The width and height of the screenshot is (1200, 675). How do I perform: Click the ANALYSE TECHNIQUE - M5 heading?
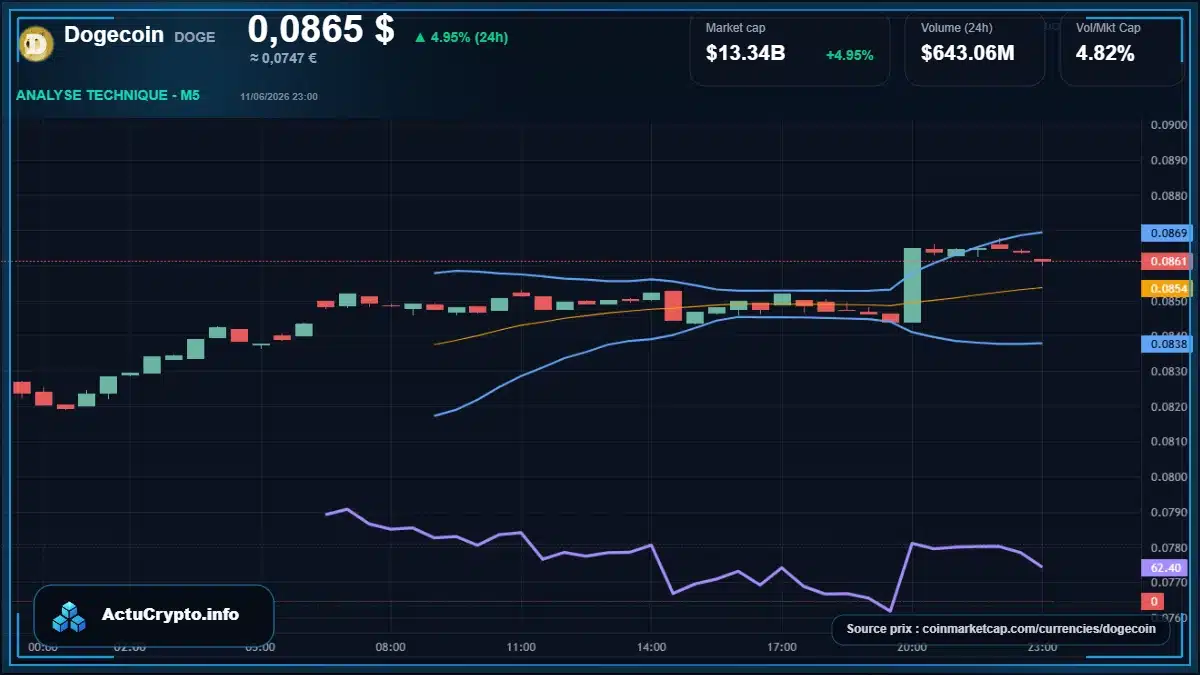point(108,95)
